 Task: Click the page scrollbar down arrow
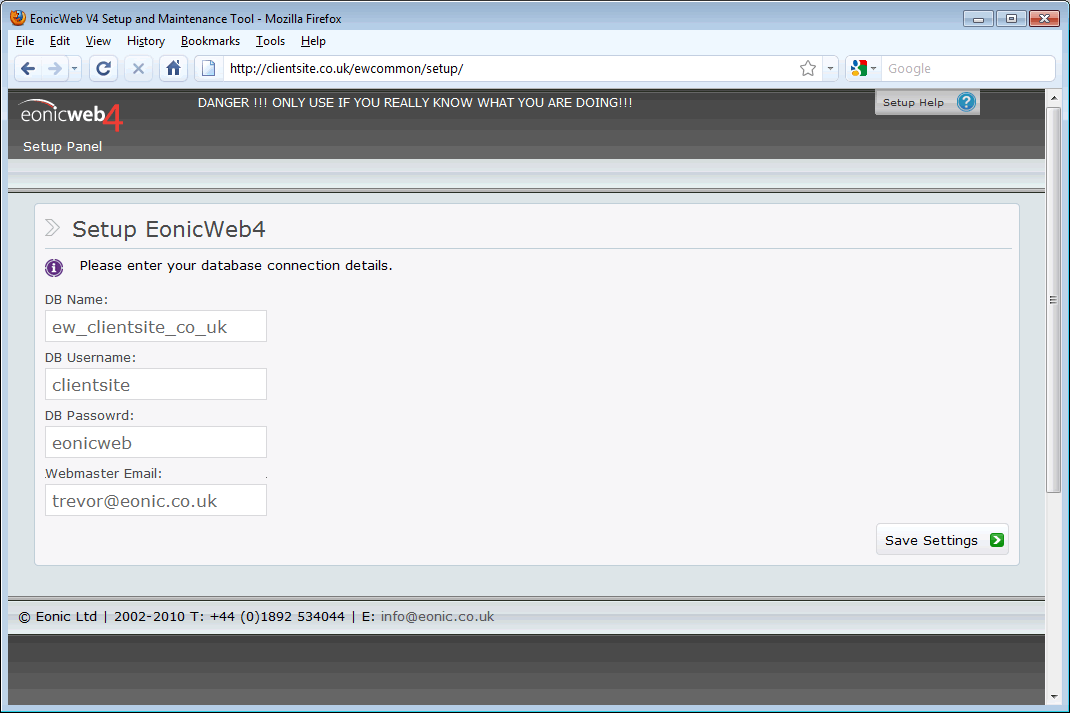1054,697
